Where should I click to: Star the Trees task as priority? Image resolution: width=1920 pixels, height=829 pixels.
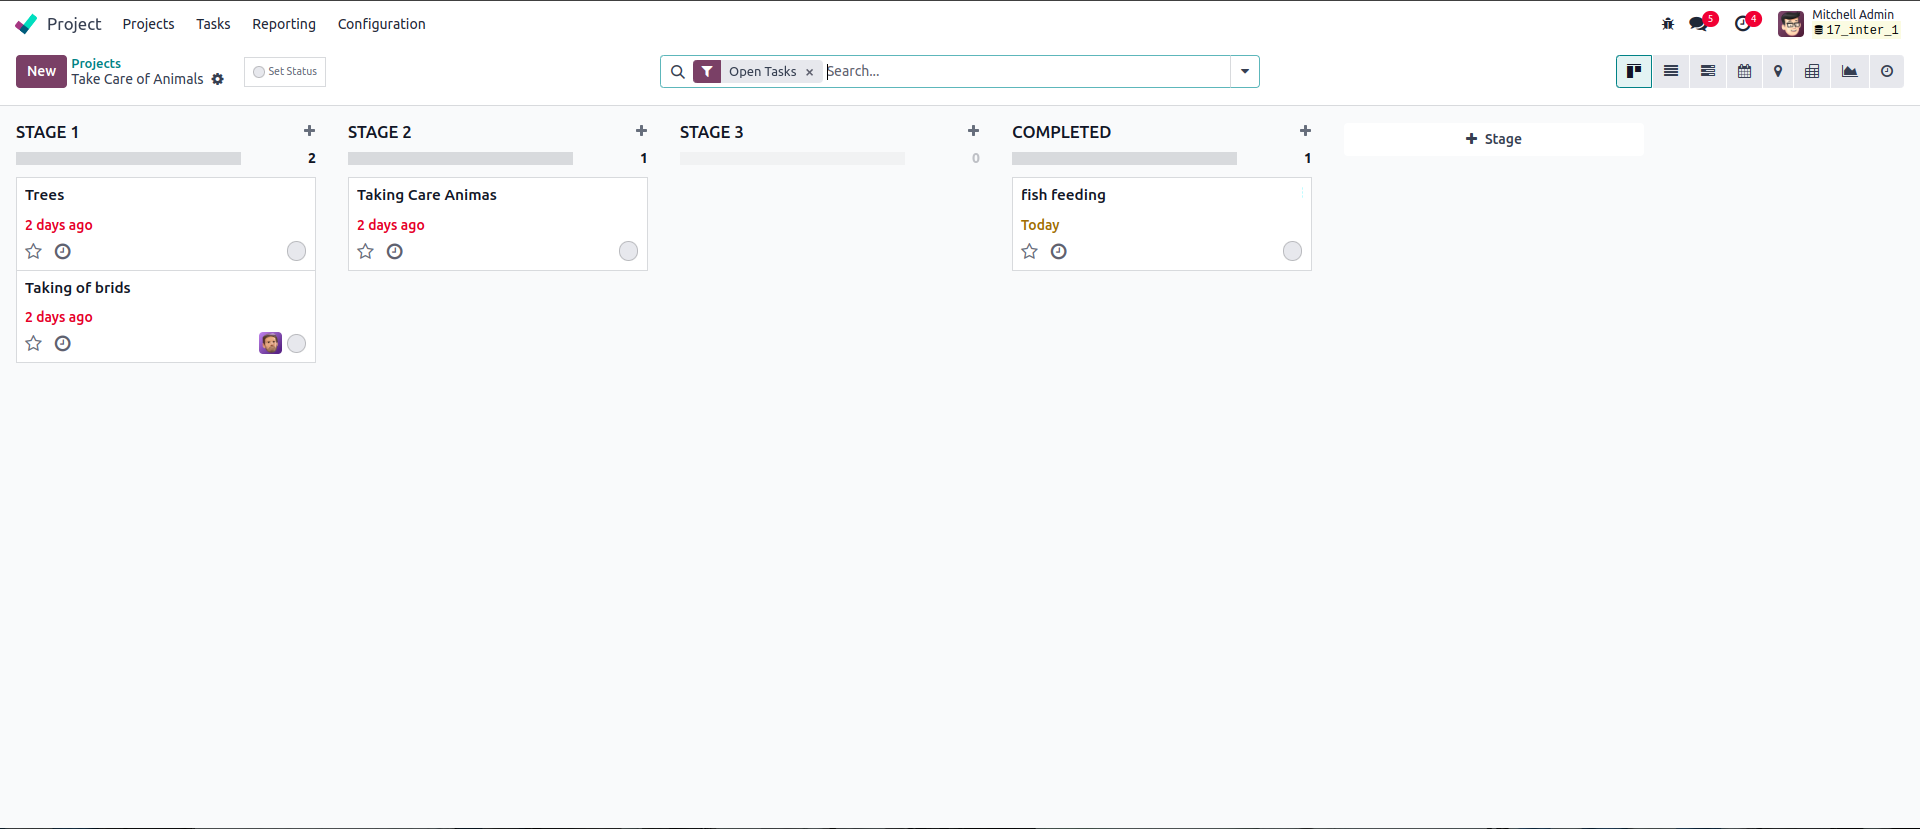34,251
